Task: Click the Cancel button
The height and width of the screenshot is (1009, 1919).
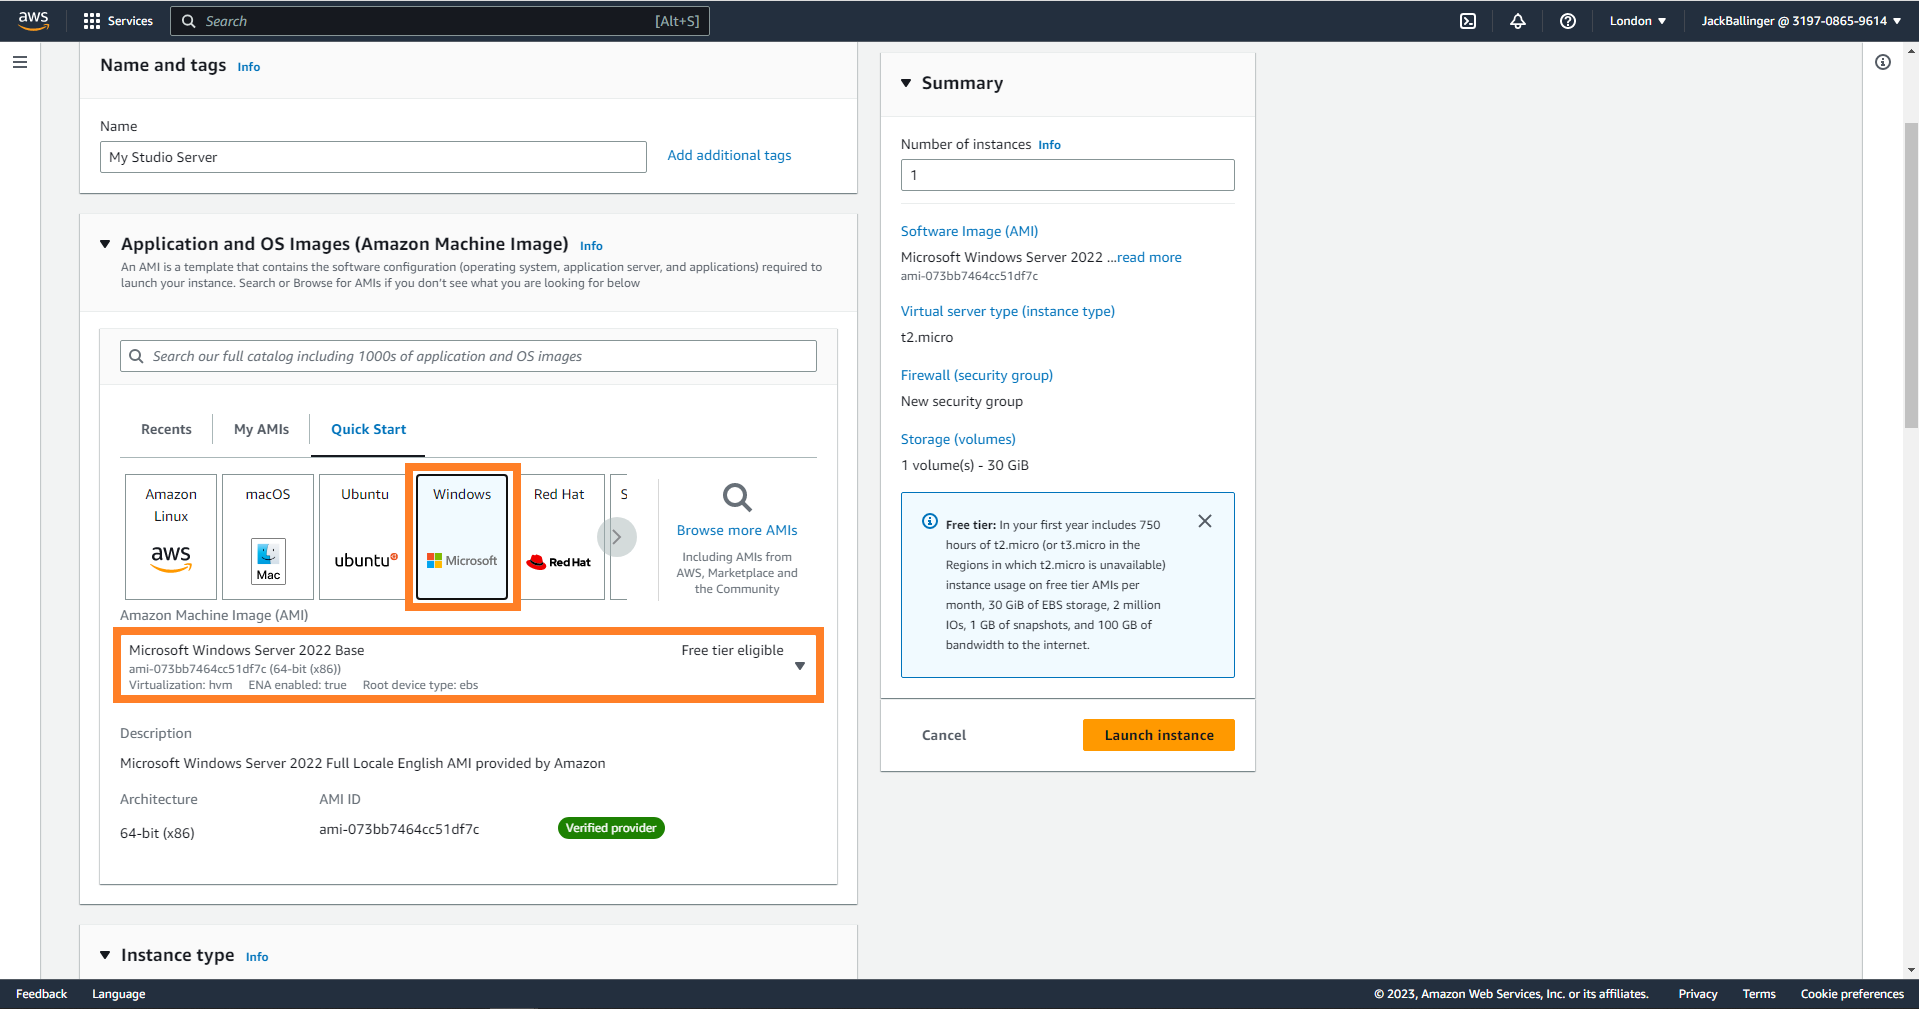Action: (944, 735)
